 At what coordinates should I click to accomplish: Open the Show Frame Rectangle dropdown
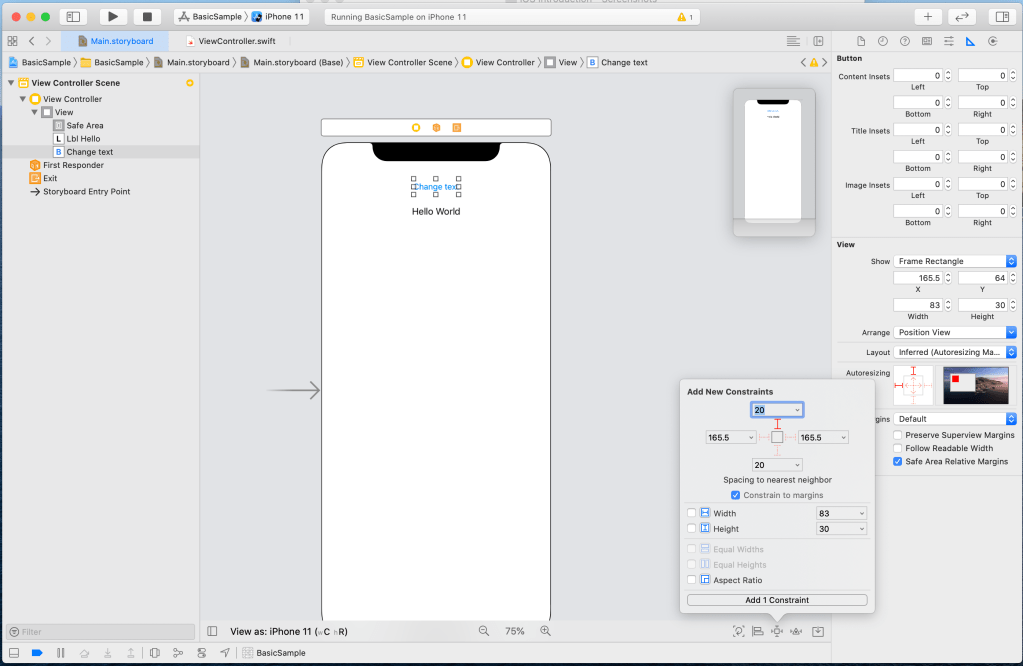point(956,261)
